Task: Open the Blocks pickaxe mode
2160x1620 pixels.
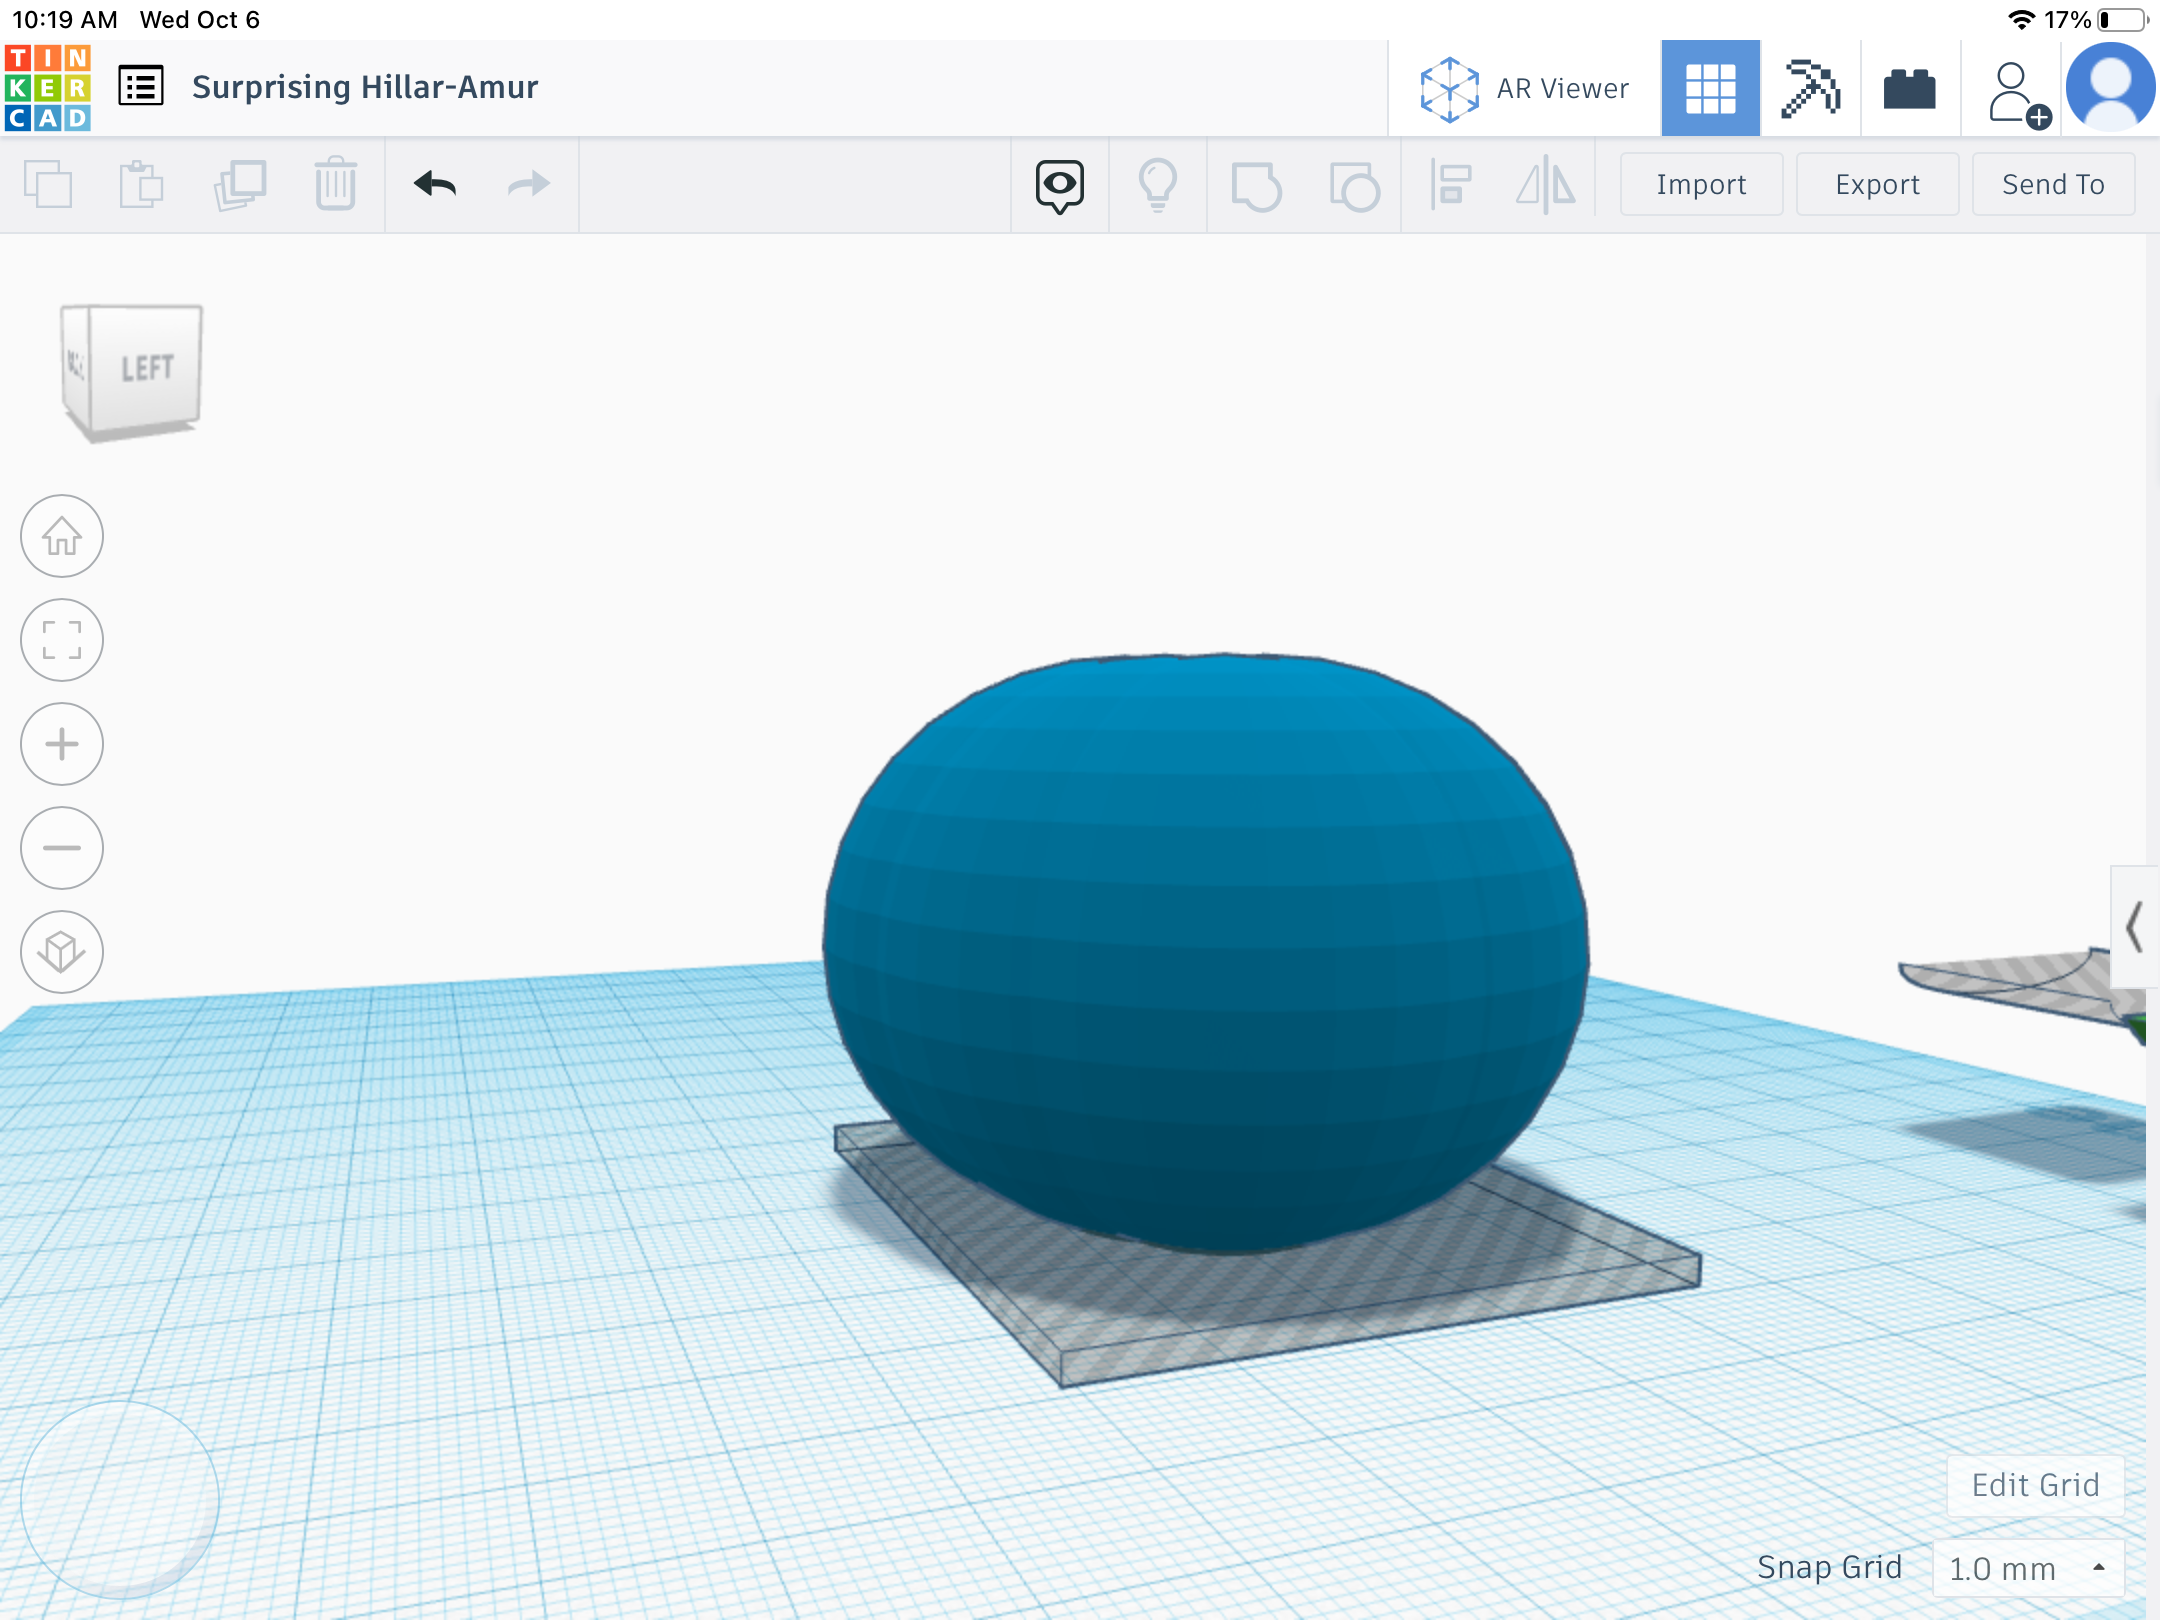Action: 1810,88
